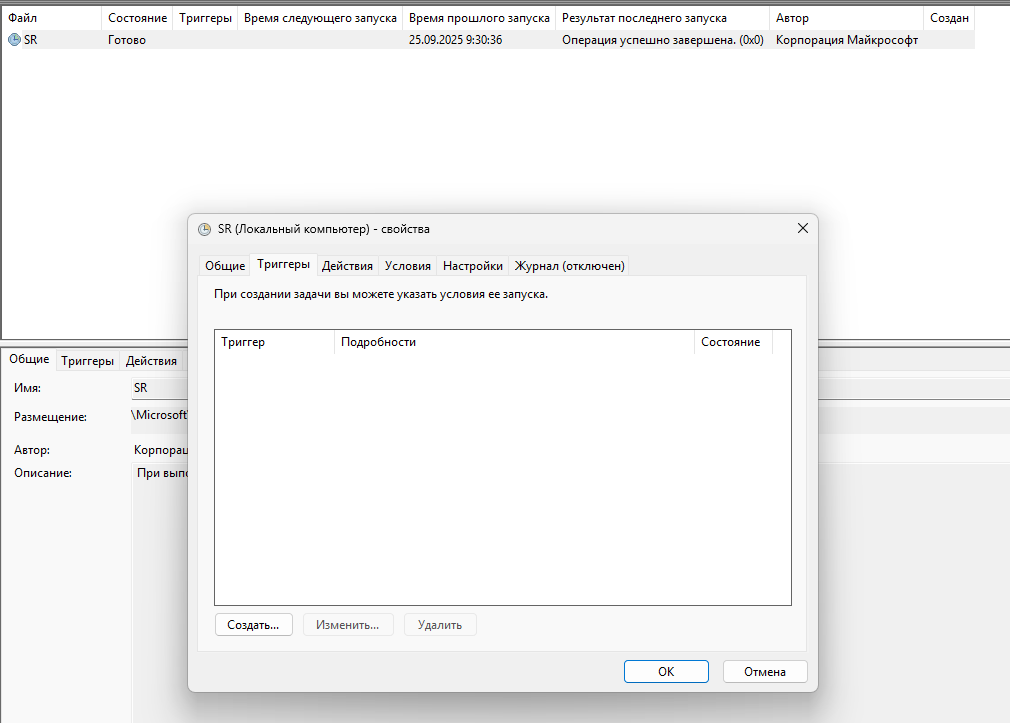Click the Изменить... button
This screenshot has width=1010, height=723.
[x=348, y=625]
